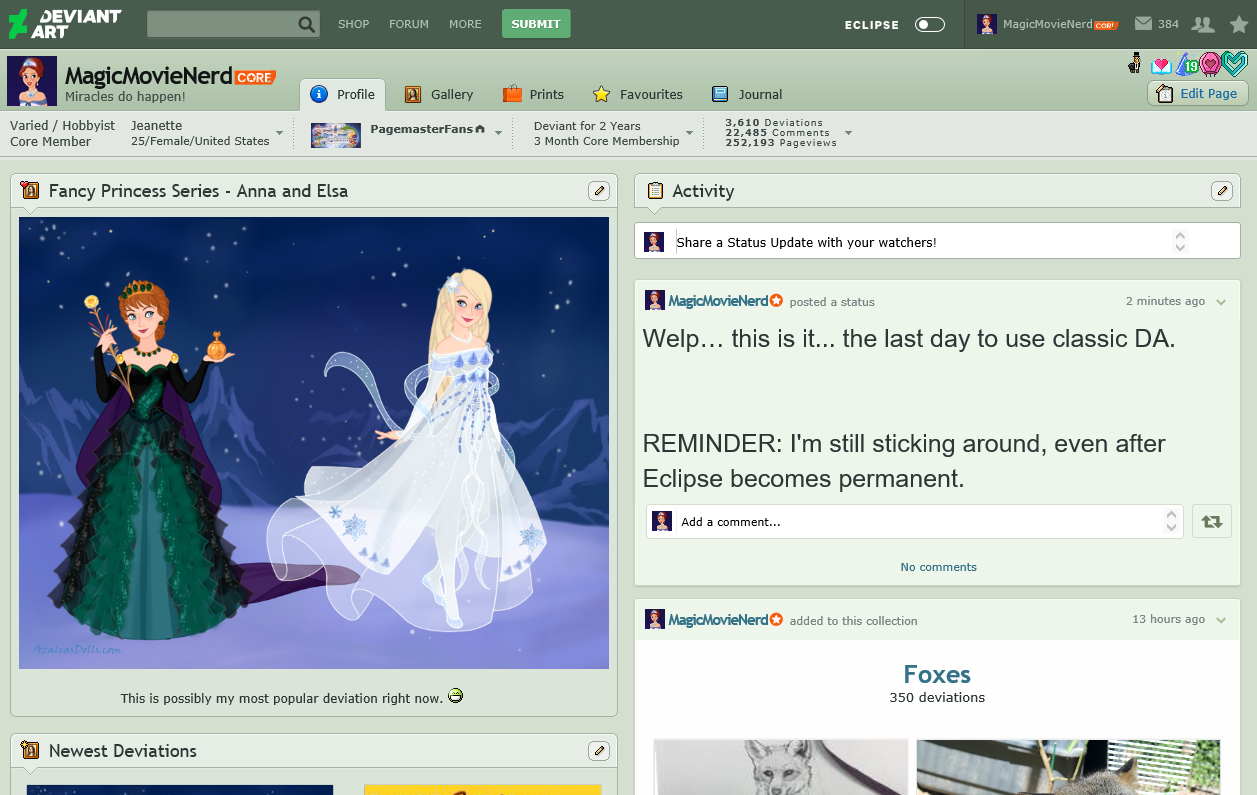
Task: Switch to the Profile tab
Action: pos(343,94)
